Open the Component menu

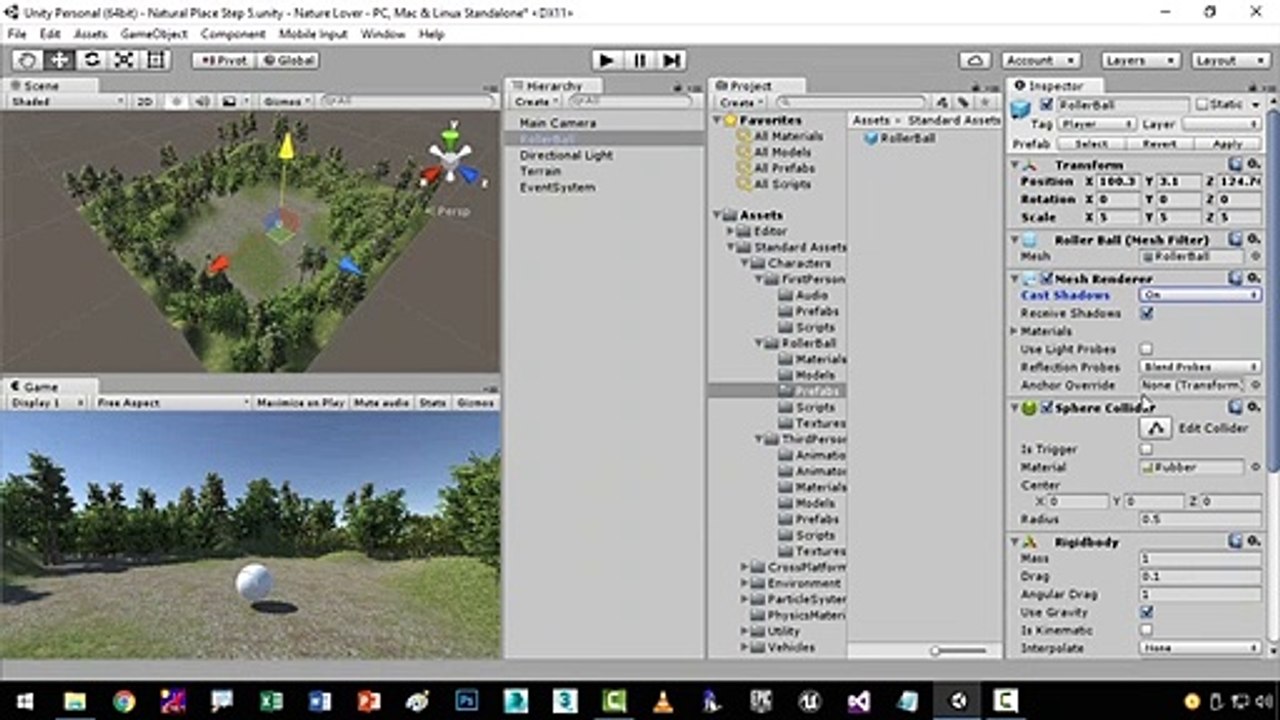pyautogui.click(x=233, y=34)
